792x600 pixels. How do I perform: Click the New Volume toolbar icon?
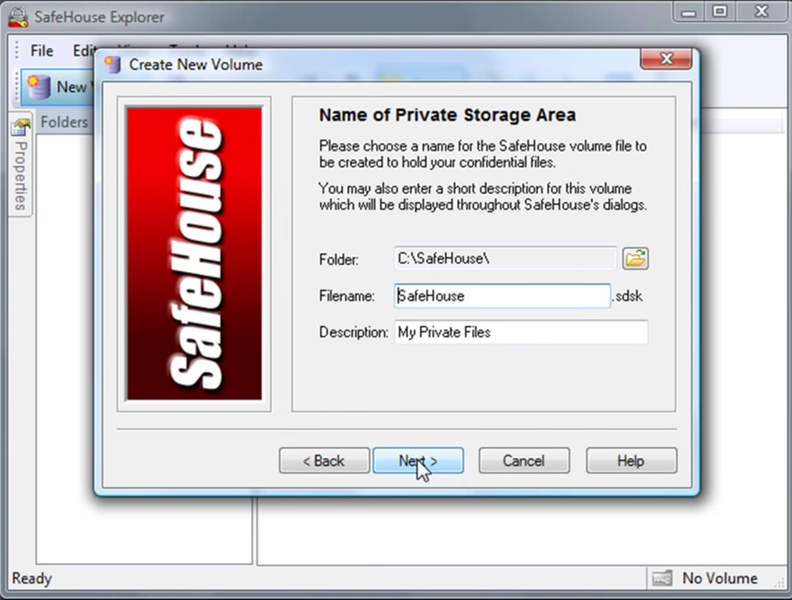coord(38,87)
